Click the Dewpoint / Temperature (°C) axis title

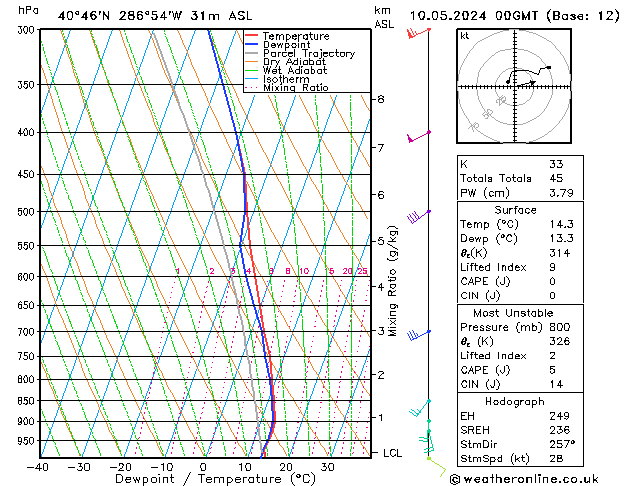[215, 479]
